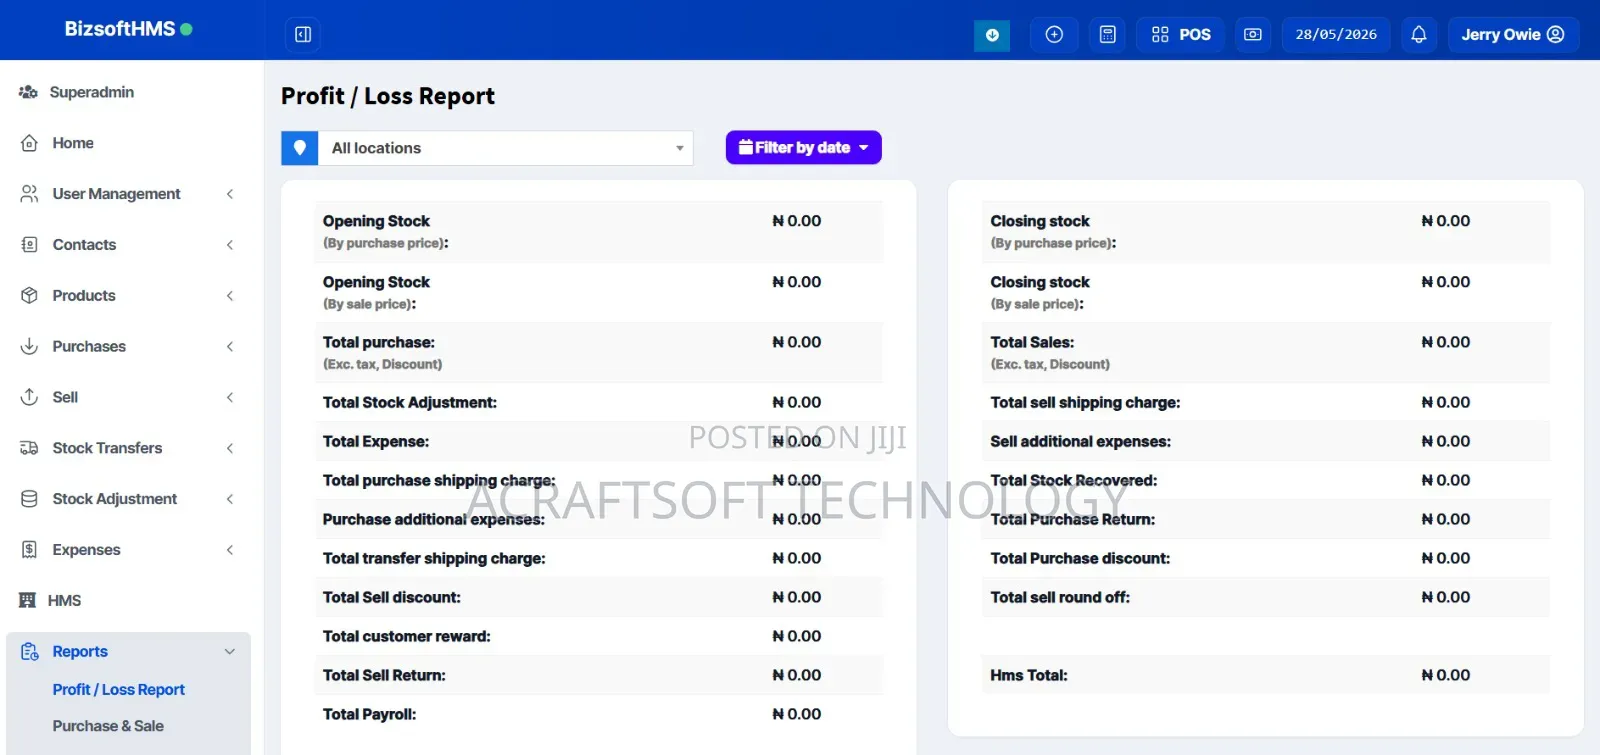Click Total sell shipping charge label
Screen dimensions: 1600x755
click(1085, 402)
